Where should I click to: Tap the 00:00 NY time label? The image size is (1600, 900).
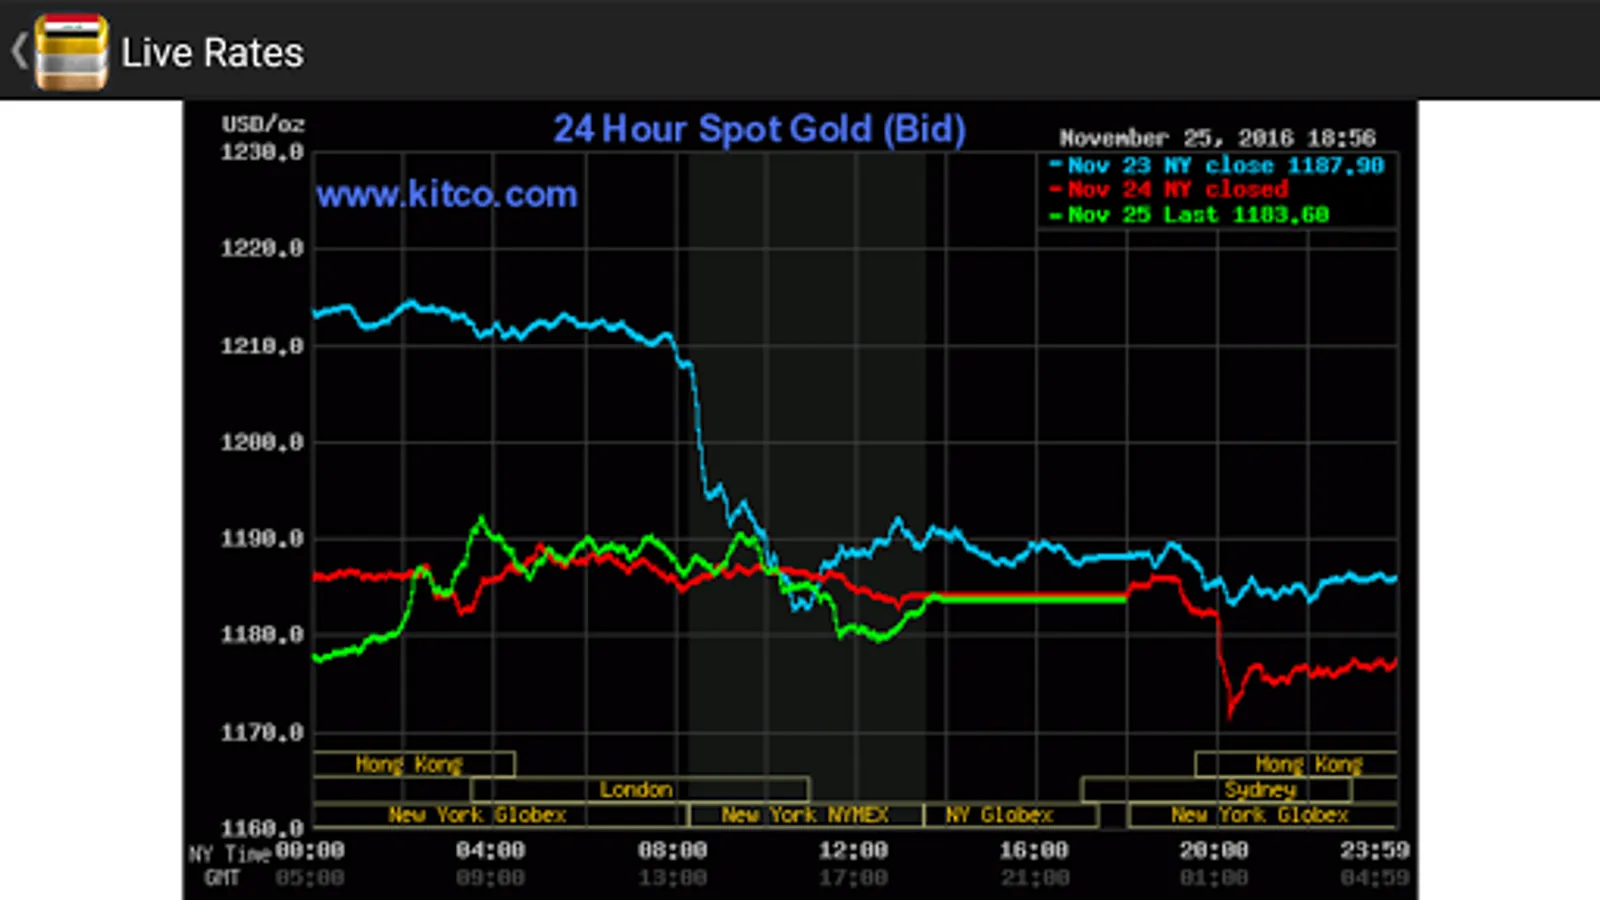(310, 851)
